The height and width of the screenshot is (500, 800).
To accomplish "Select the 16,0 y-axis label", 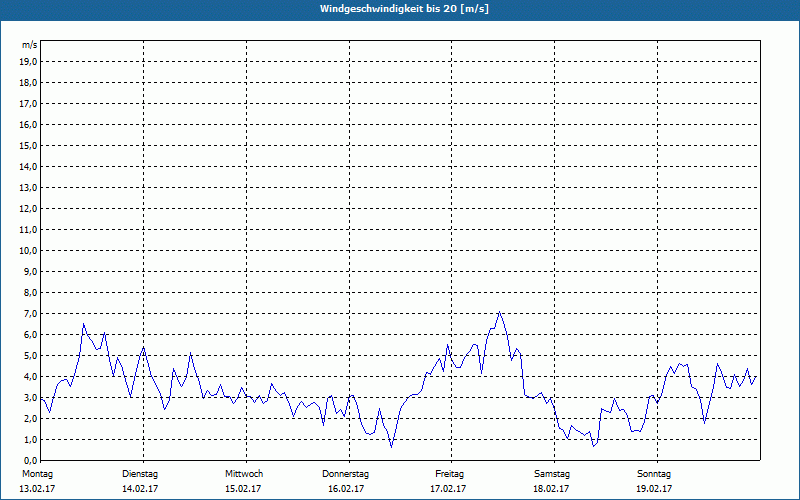I will 29,124.
